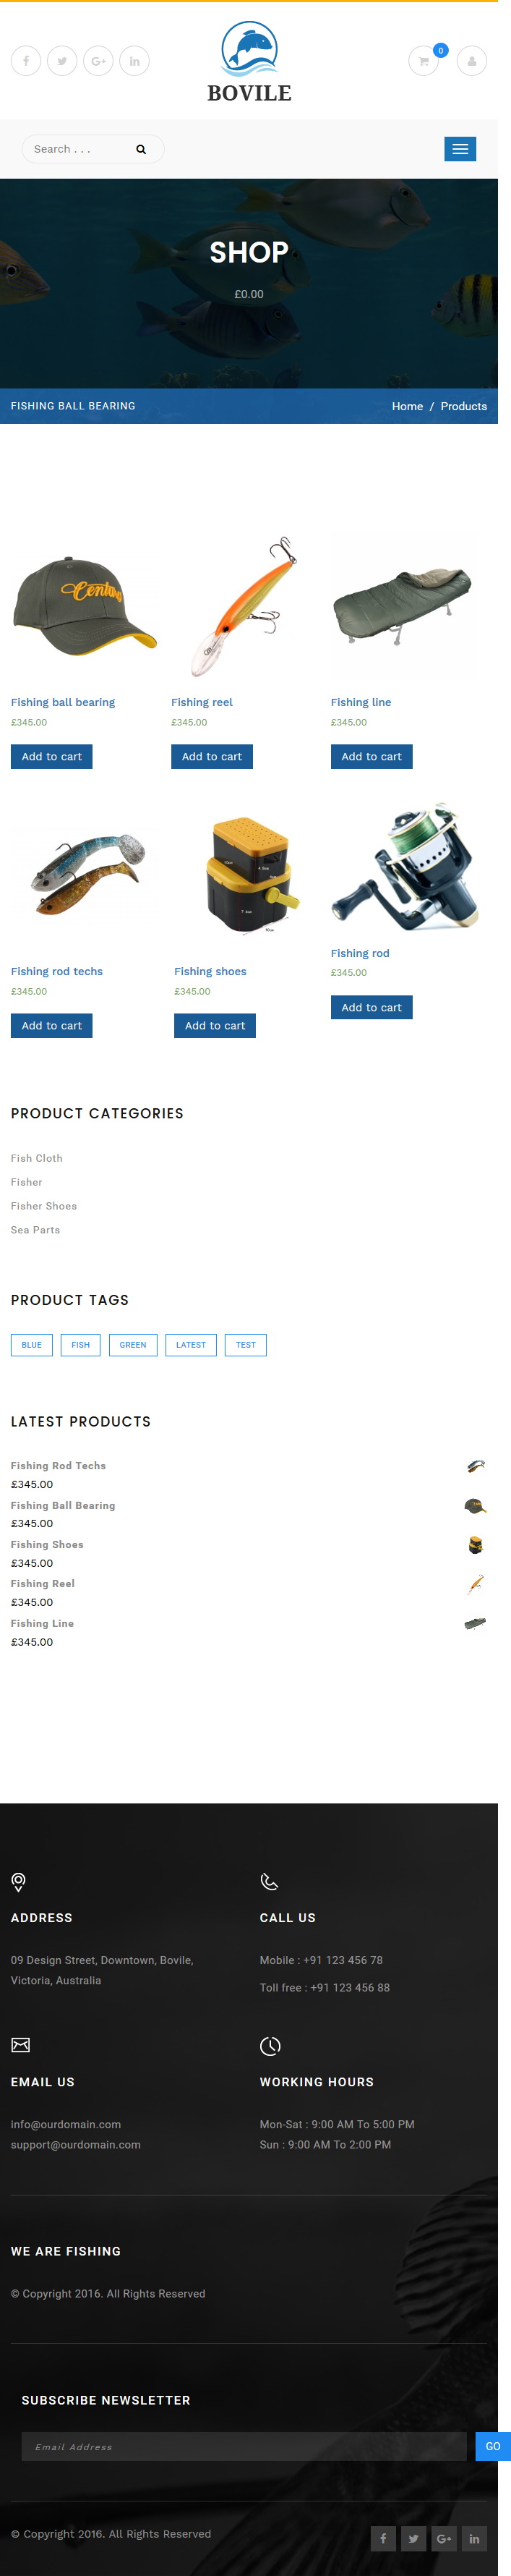This screenshot has width=511, height=2576.
Task: Click the footer LinkedIn icon
Action: tap(474, 2539)
